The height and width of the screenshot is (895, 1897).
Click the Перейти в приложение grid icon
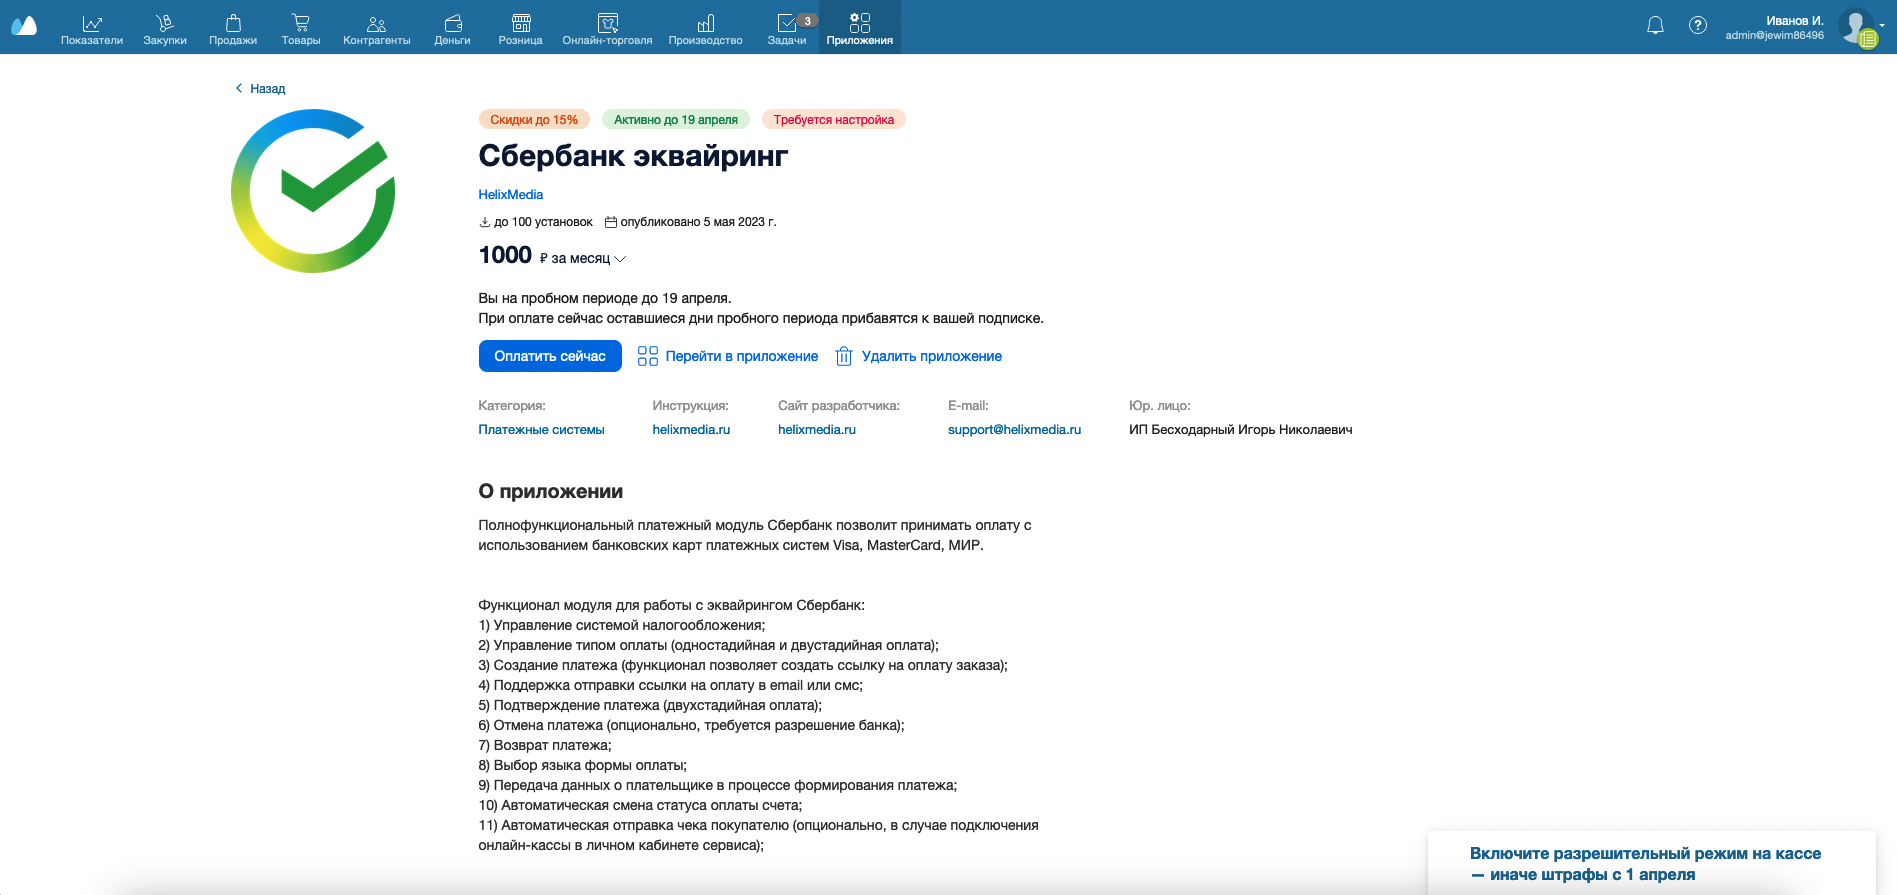(x=648, y=356)
